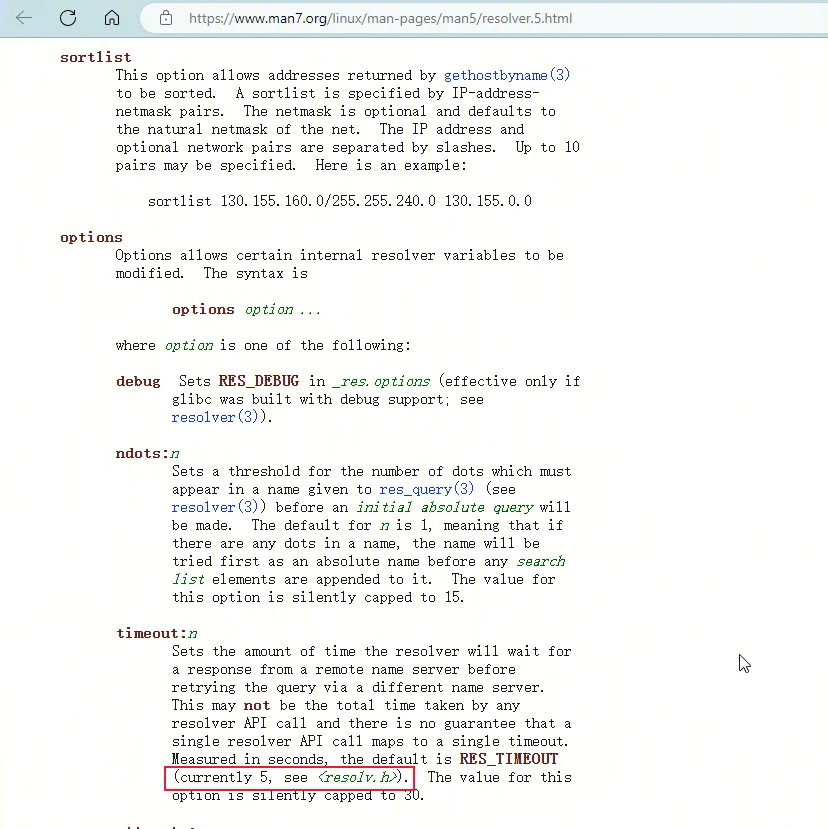Viewport: 828px width, 829px height.
Task: Click the debug option term
Action: coord(138,381)
